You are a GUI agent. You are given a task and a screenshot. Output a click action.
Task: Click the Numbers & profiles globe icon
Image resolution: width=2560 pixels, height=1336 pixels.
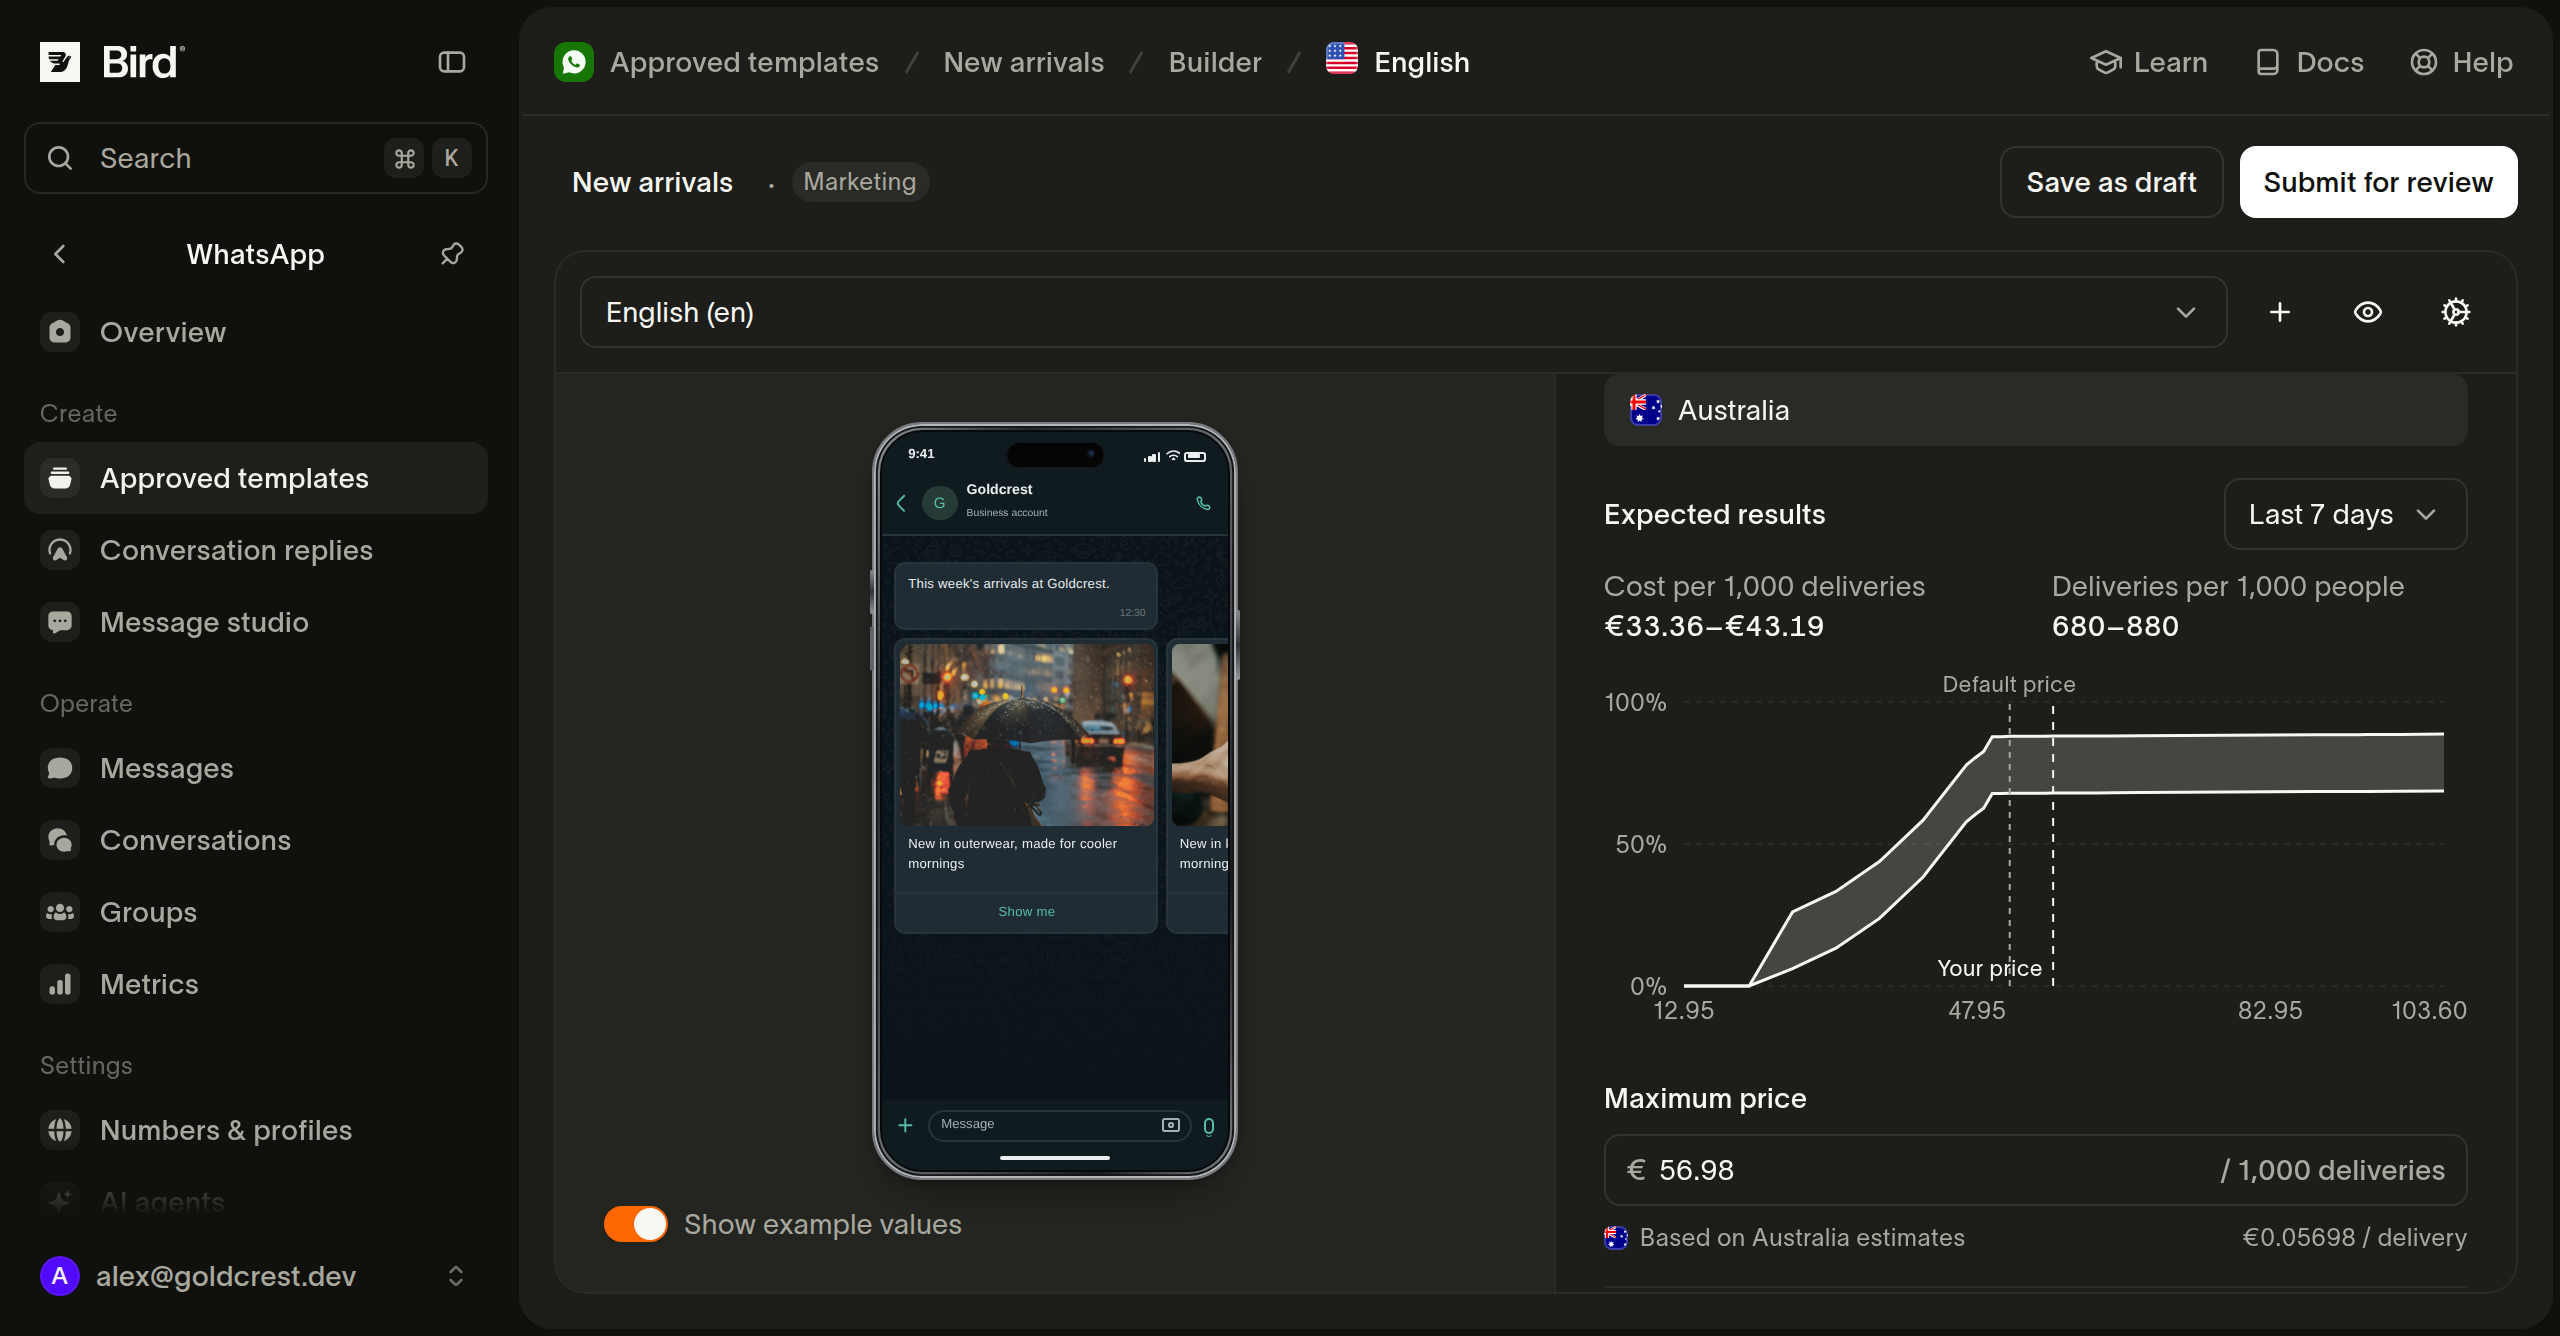tap(60, 1130)
